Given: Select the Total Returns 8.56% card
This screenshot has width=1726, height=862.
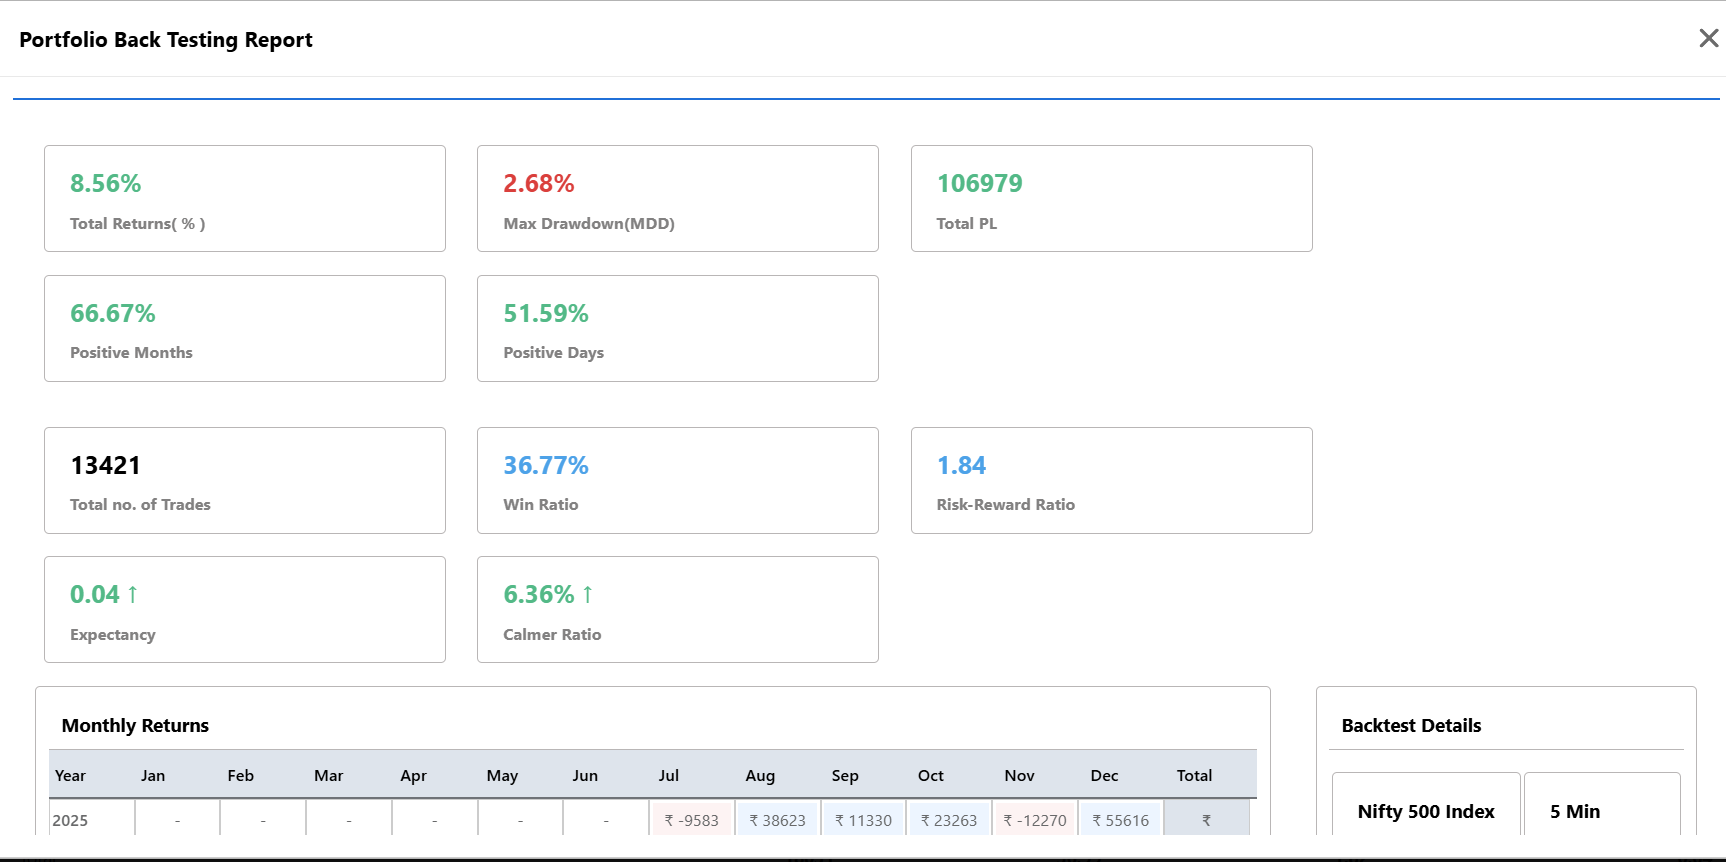Looking at the screenshot, I should click(245, 198).
